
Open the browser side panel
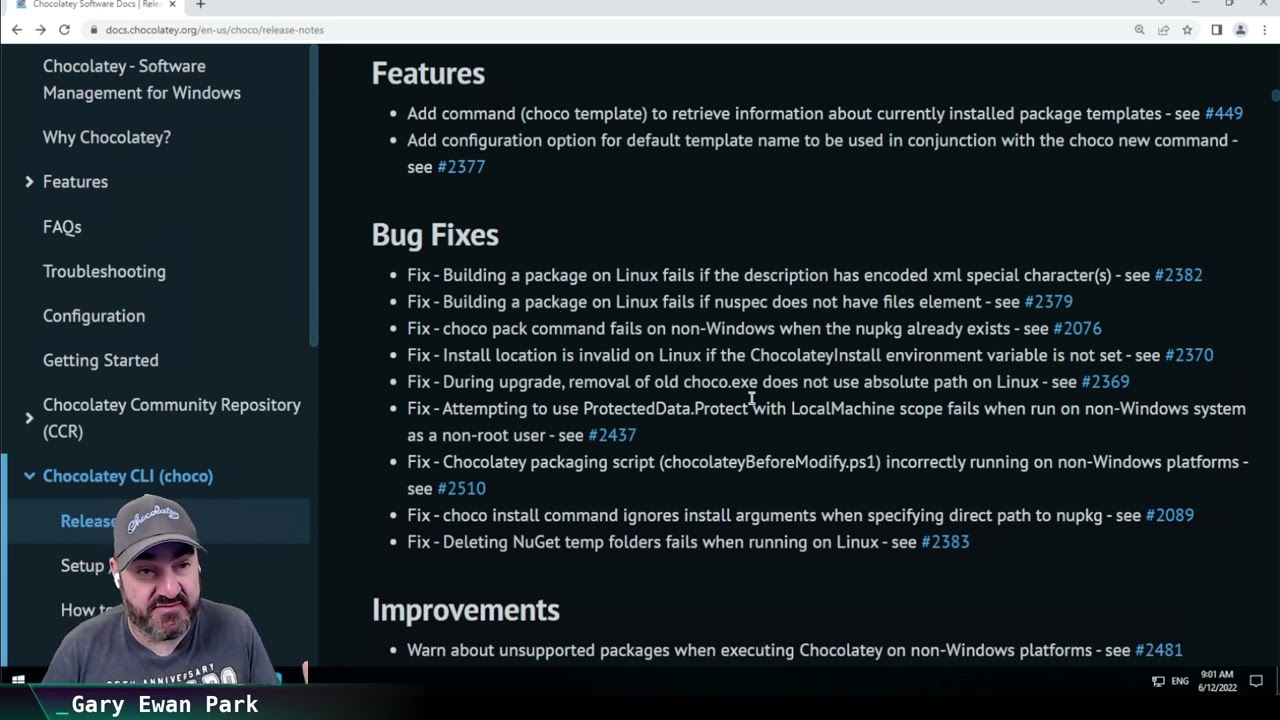pos(1216,30)
